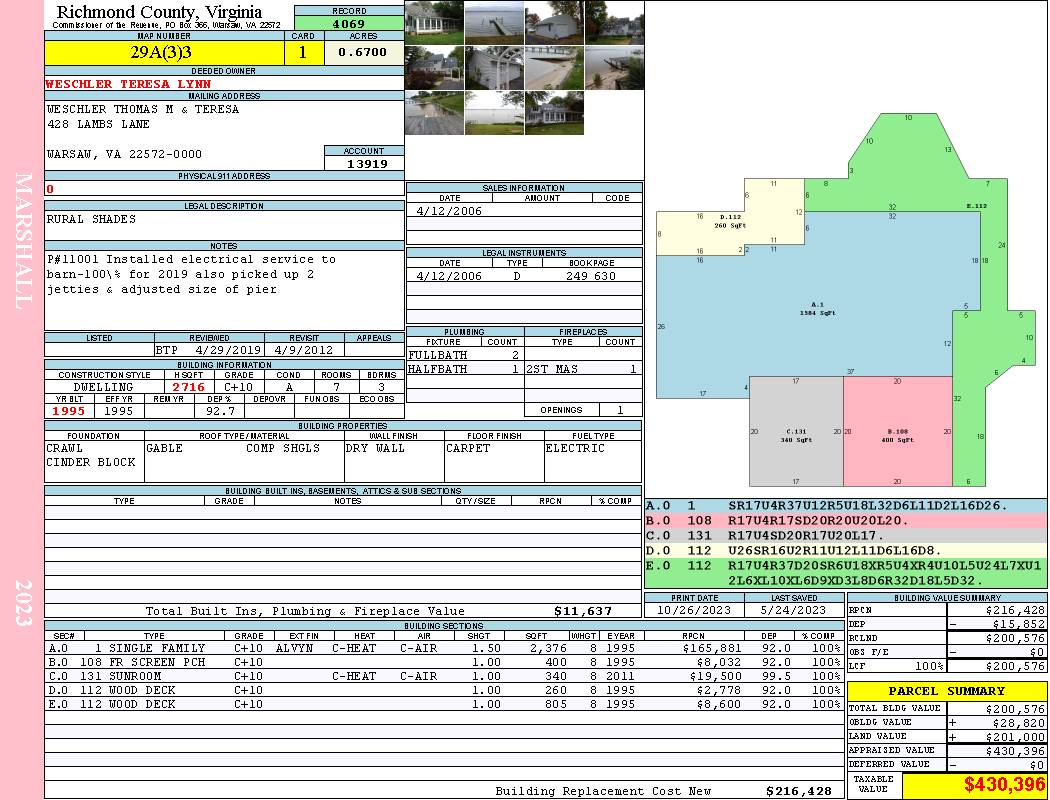Click the map number field 29A(3)3
The width and height of the screenshot is (1050, 800).
point(164,52)
